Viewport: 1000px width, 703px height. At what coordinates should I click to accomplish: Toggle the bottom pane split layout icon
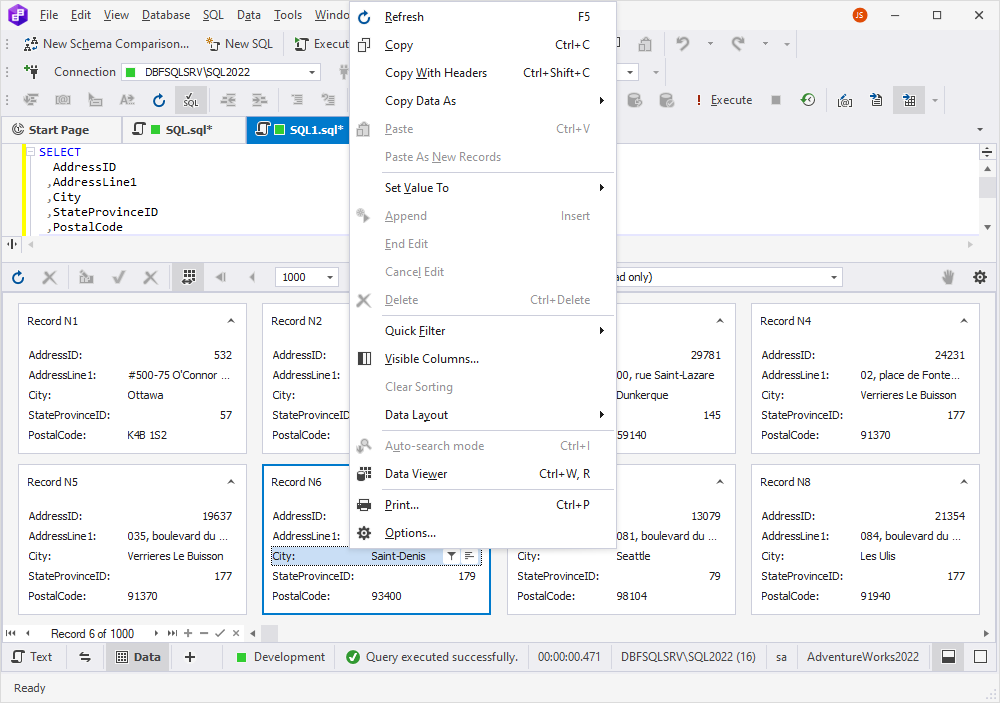948,656
